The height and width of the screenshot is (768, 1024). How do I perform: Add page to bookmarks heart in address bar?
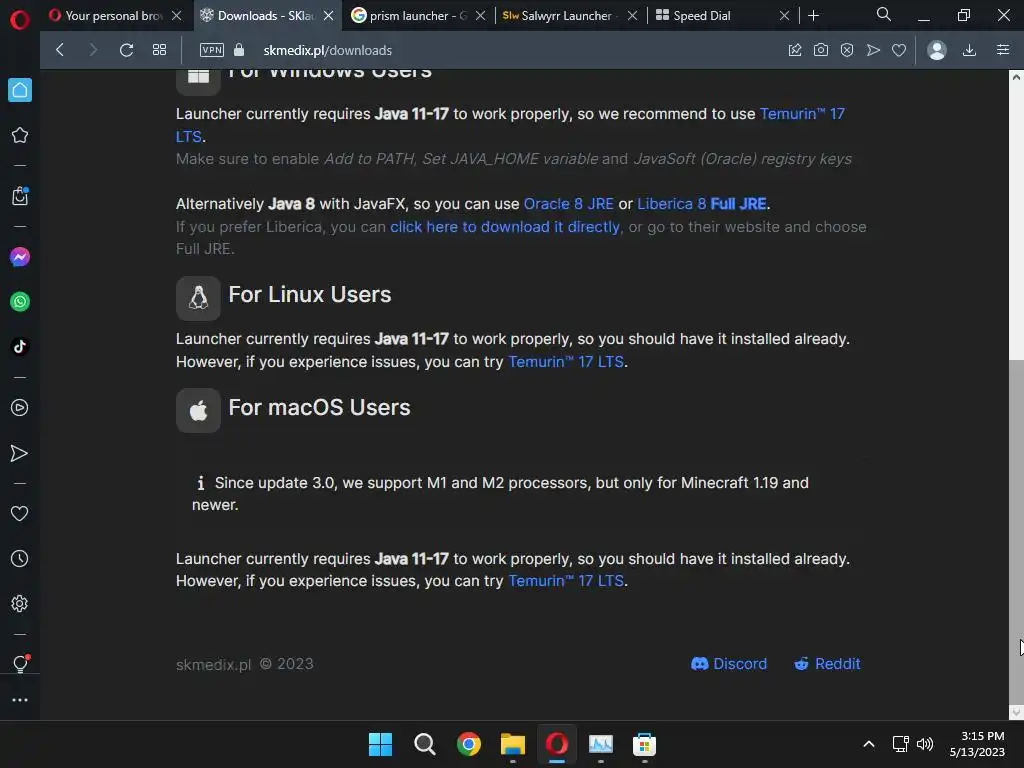[899, 50]
